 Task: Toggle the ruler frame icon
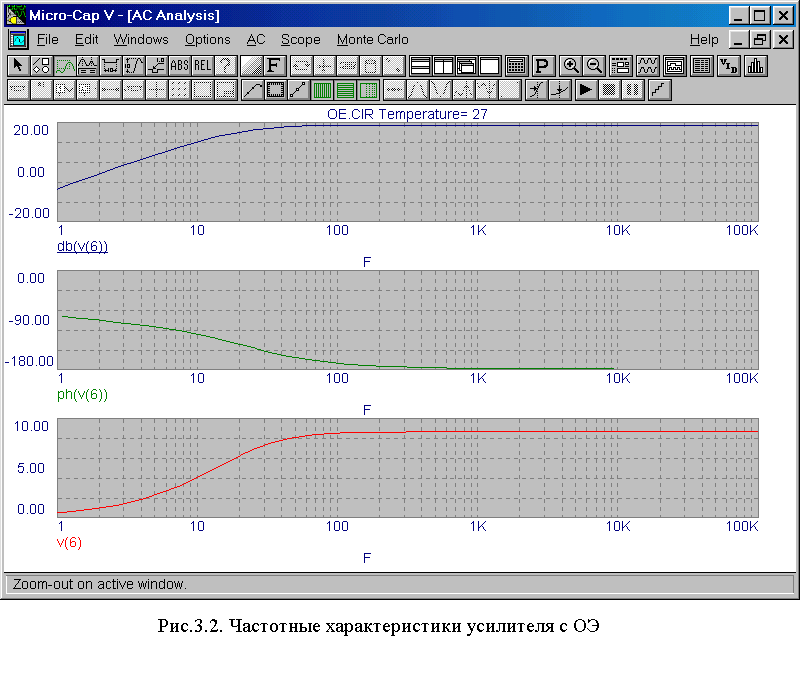coord(275,90)
